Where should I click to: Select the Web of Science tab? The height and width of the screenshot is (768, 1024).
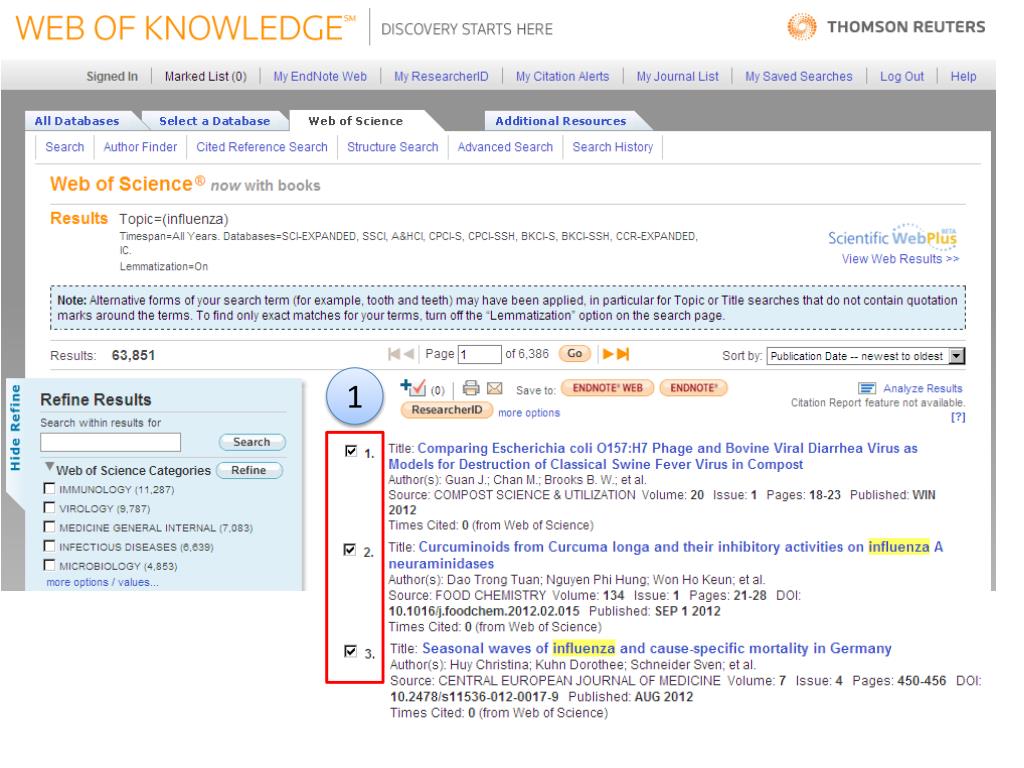pyautogui.click(x=356, y=121)
